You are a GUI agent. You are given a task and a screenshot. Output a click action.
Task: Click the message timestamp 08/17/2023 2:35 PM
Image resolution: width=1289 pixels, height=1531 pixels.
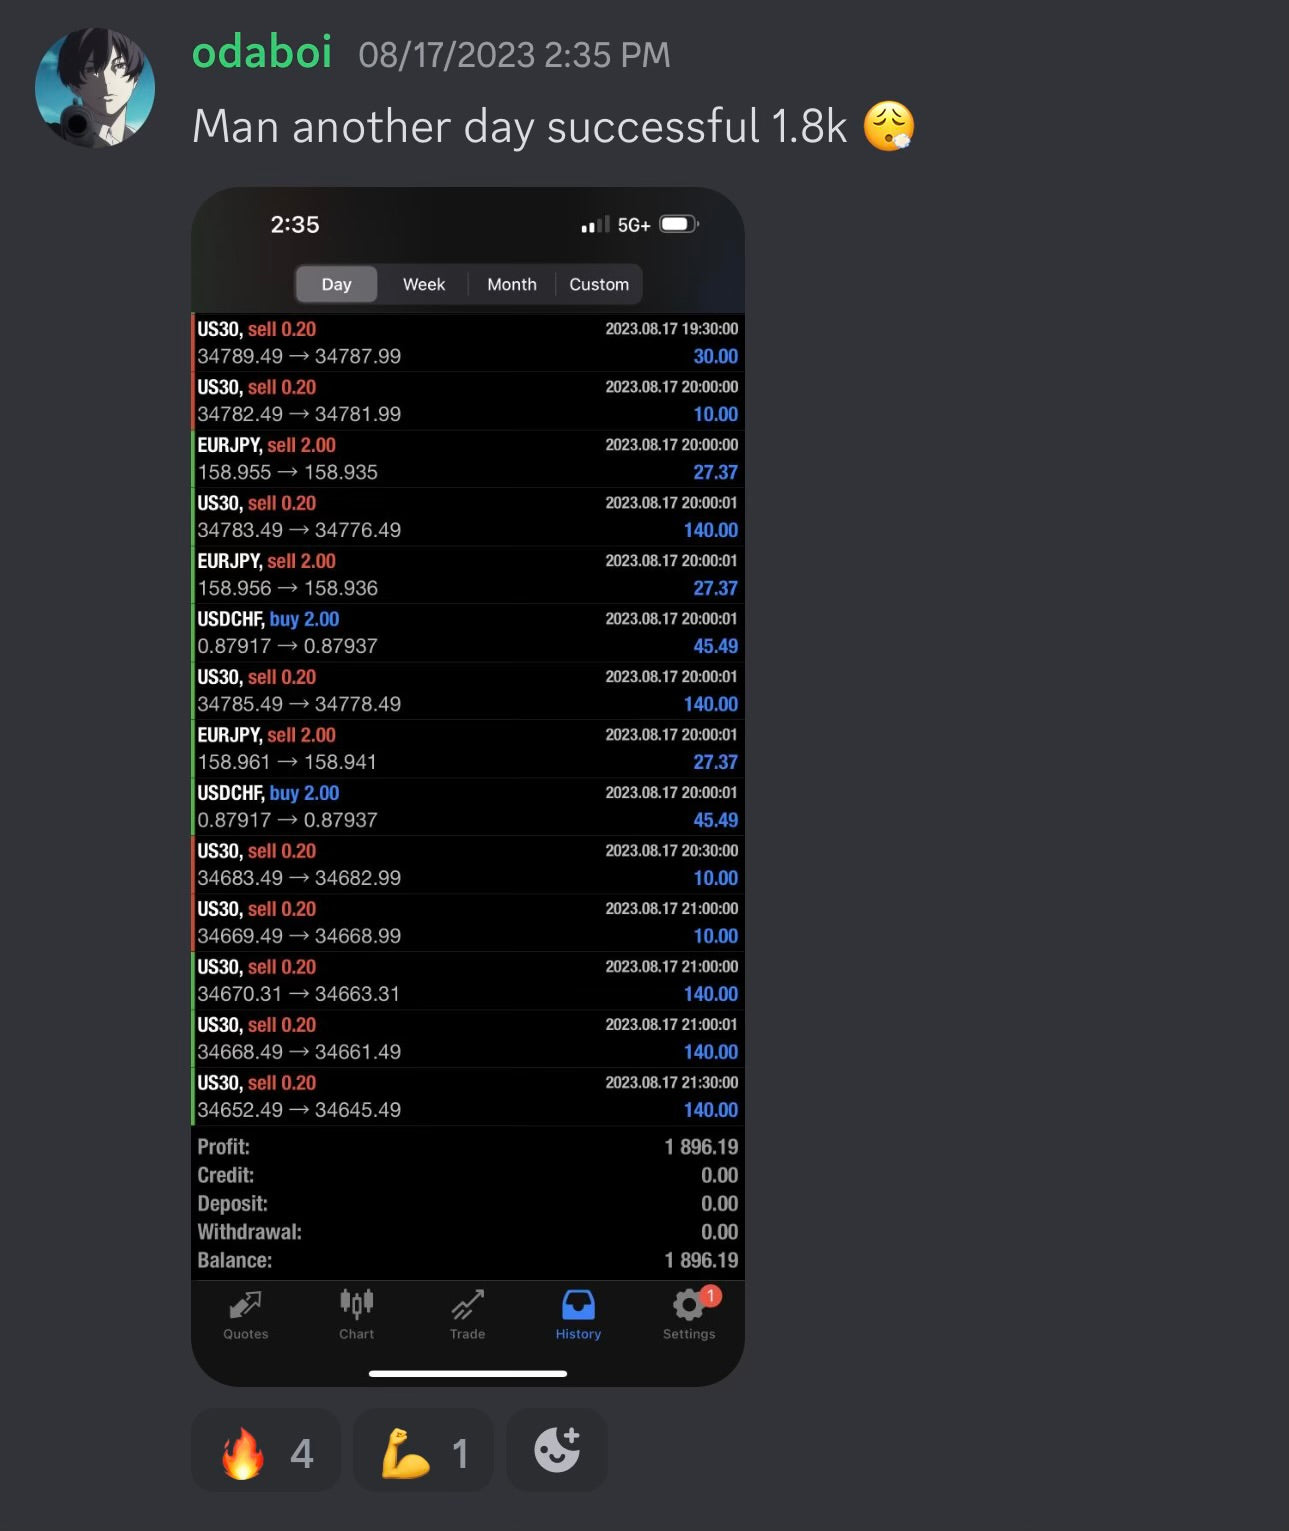coord(514,55)
